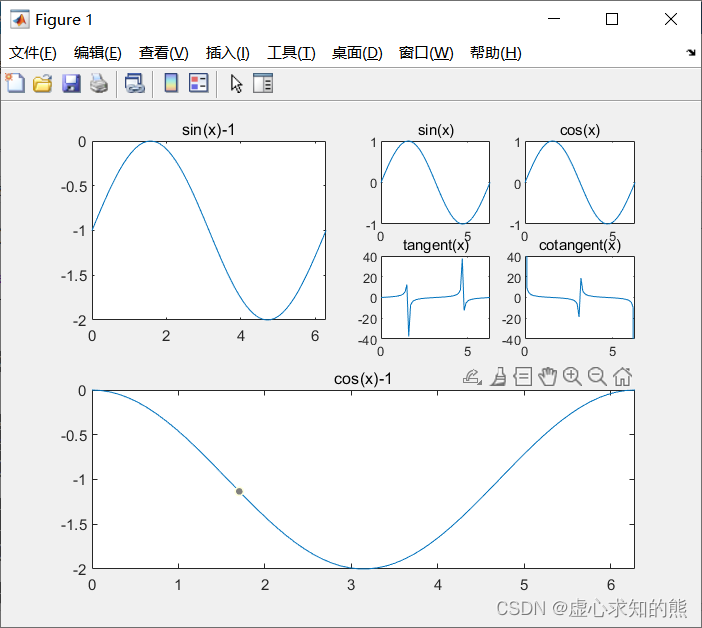
Task: Click the dock figure arrow icon
Action: point(691,53)
